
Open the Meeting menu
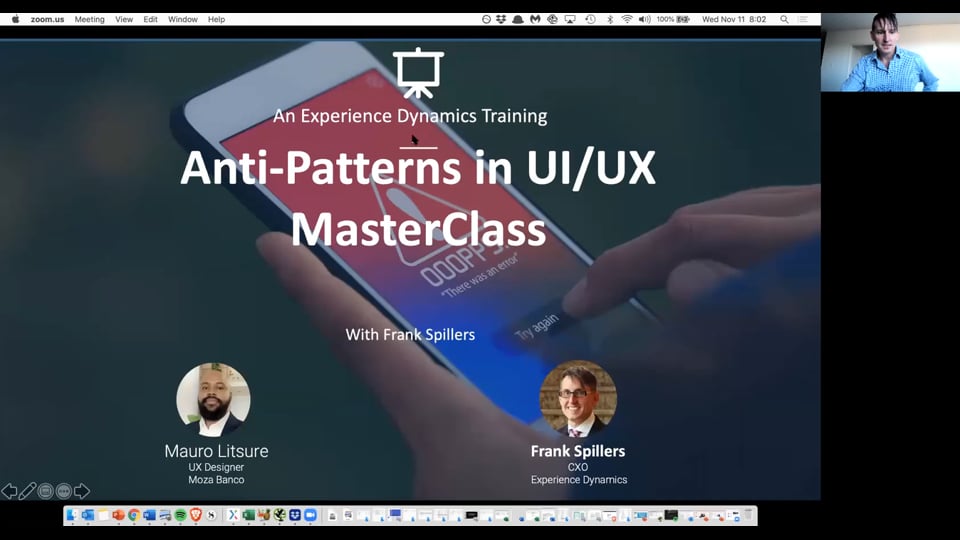[89, 19]
